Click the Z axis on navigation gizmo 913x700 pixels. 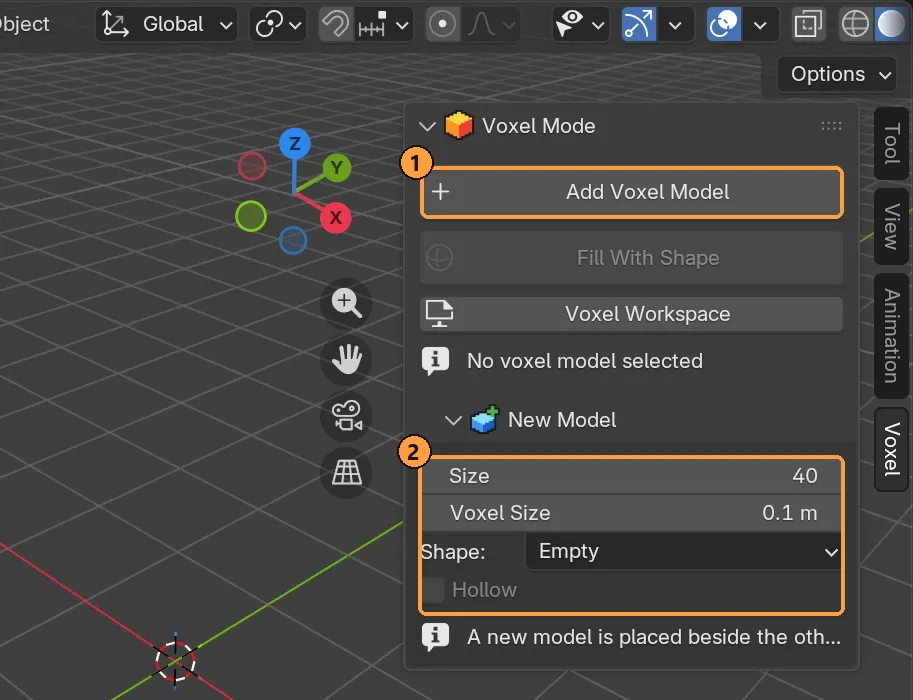click(295, 143)
